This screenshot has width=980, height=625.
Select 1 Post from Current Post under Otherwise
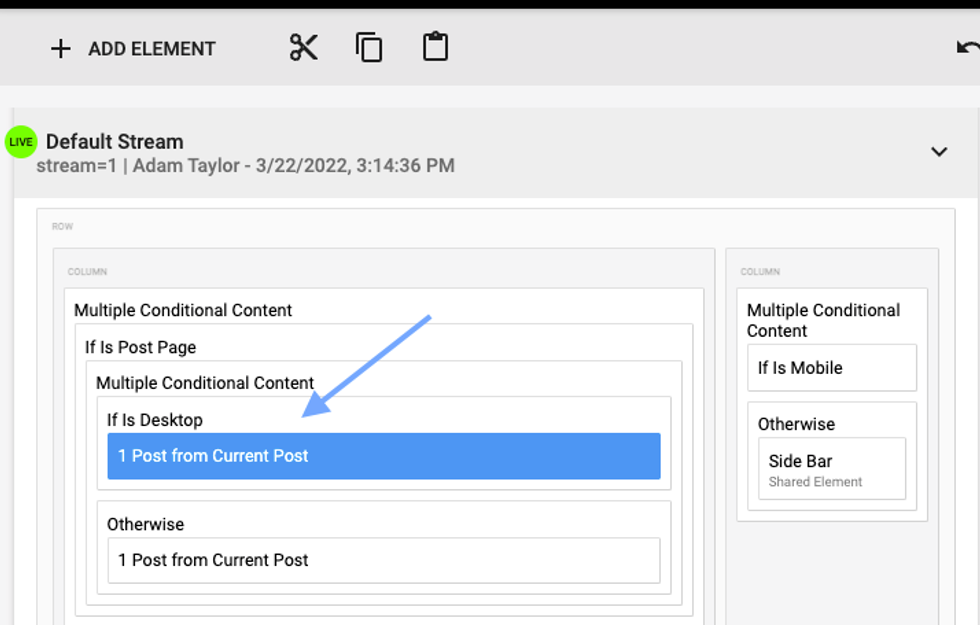tap(383, 560)
